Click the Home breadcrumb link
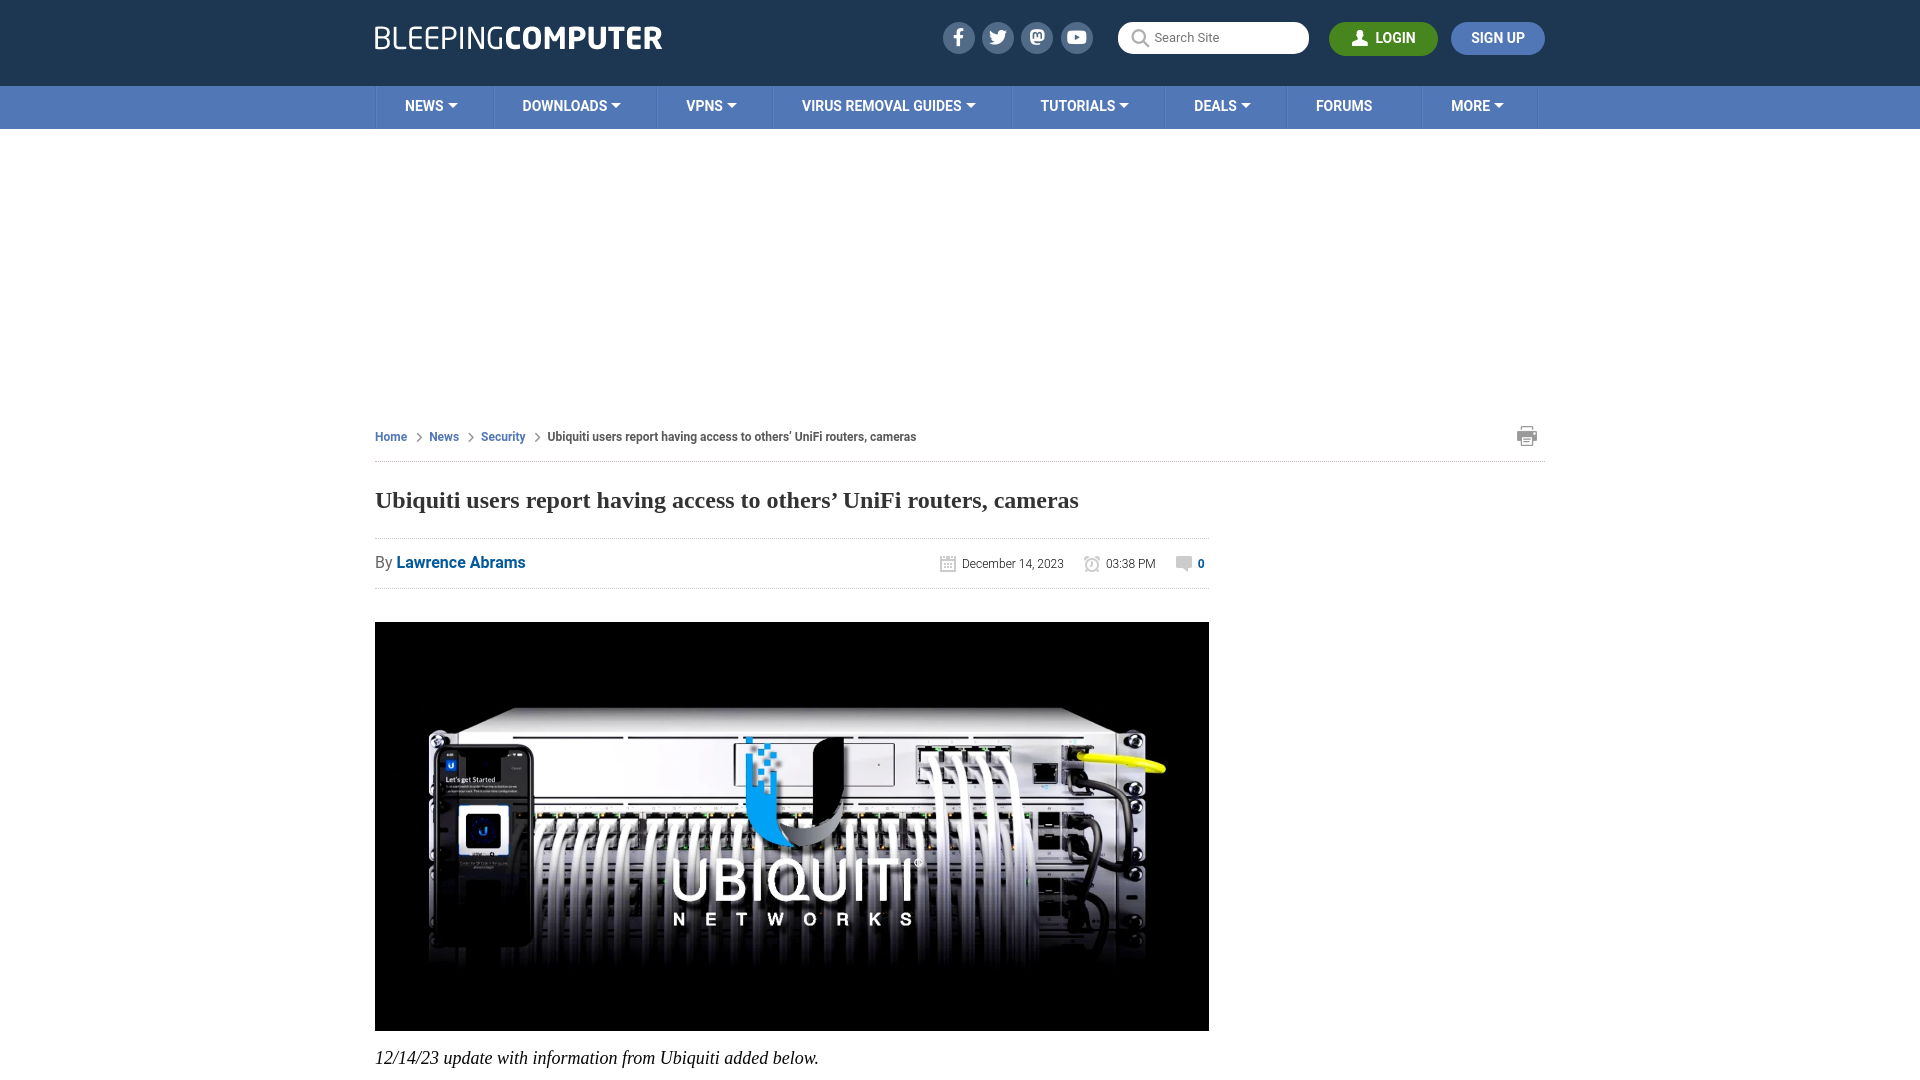This screenshot has height=1080, width=1920. 392,436
